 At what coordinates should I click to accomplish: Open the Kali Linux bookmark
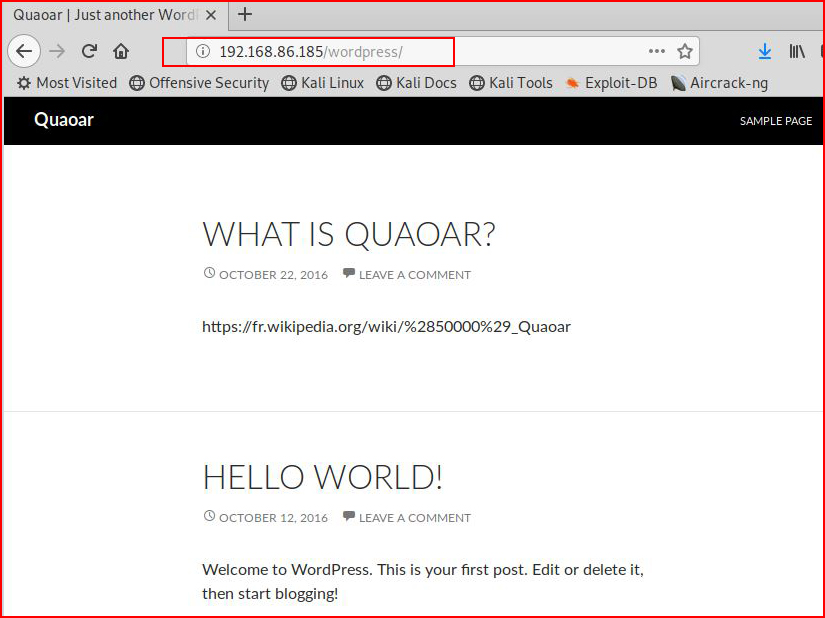tap(323, 83)
